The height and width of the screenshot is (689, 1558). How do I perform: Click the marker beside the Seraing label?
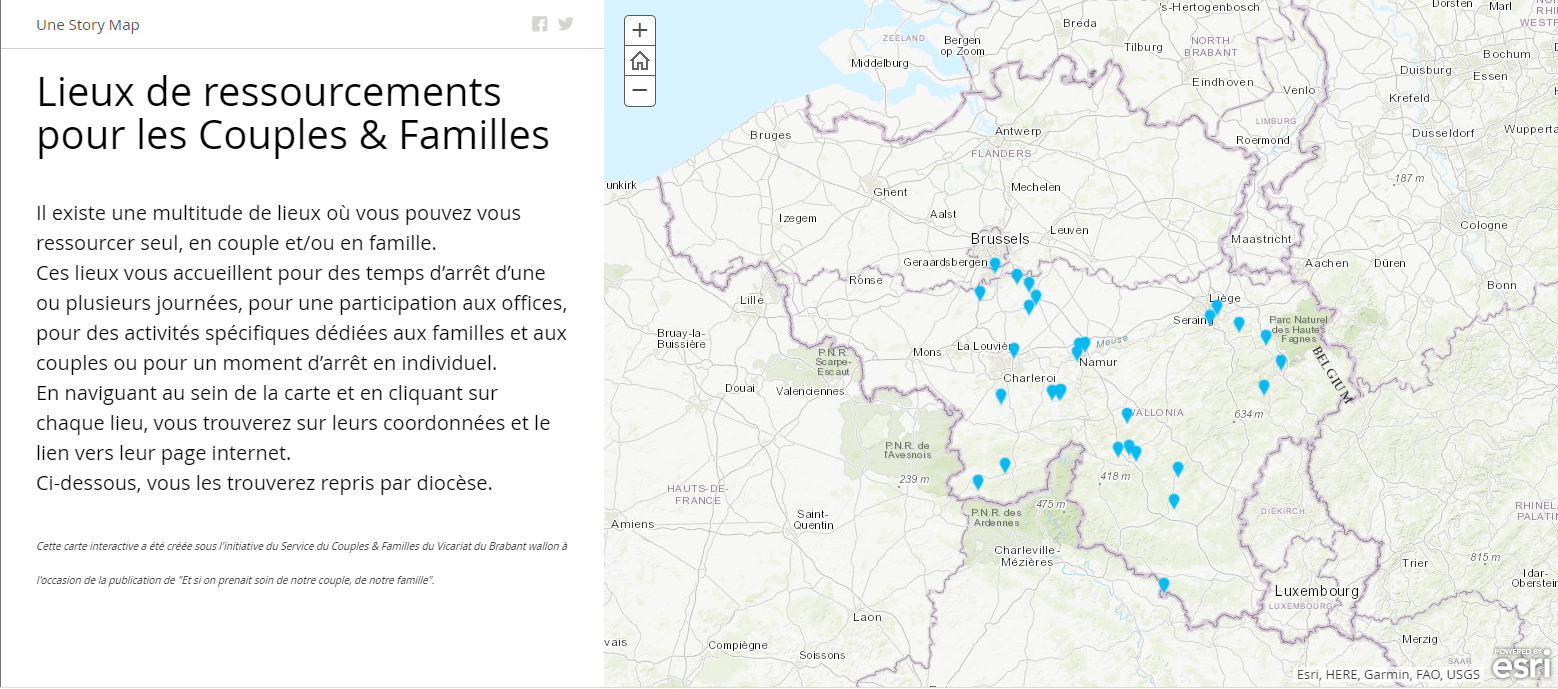[x=1210, y=316]
